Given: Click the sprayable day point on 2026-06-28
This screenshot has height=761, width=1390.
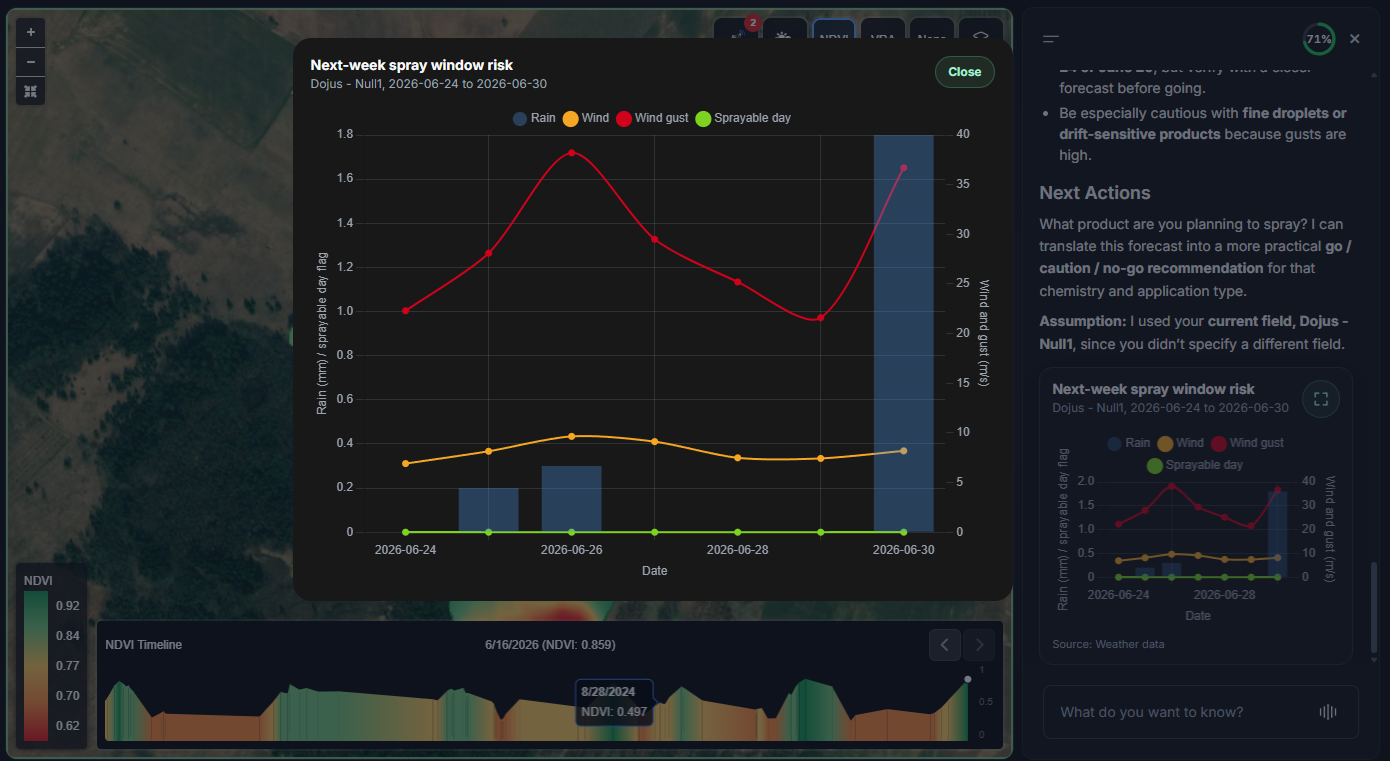Looking at the screenshot, I should point(738,532).
